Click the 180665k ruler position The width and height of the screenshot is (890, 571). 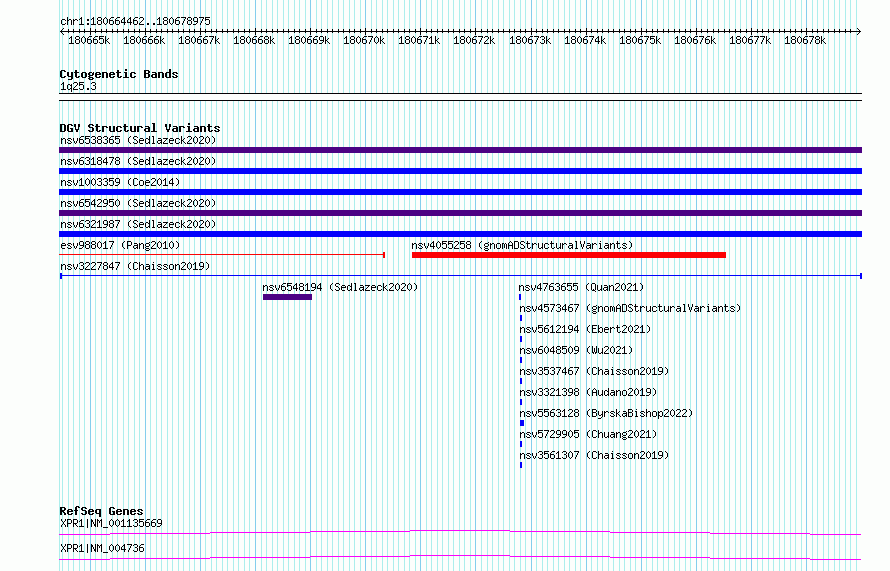[x=89, y=40]
